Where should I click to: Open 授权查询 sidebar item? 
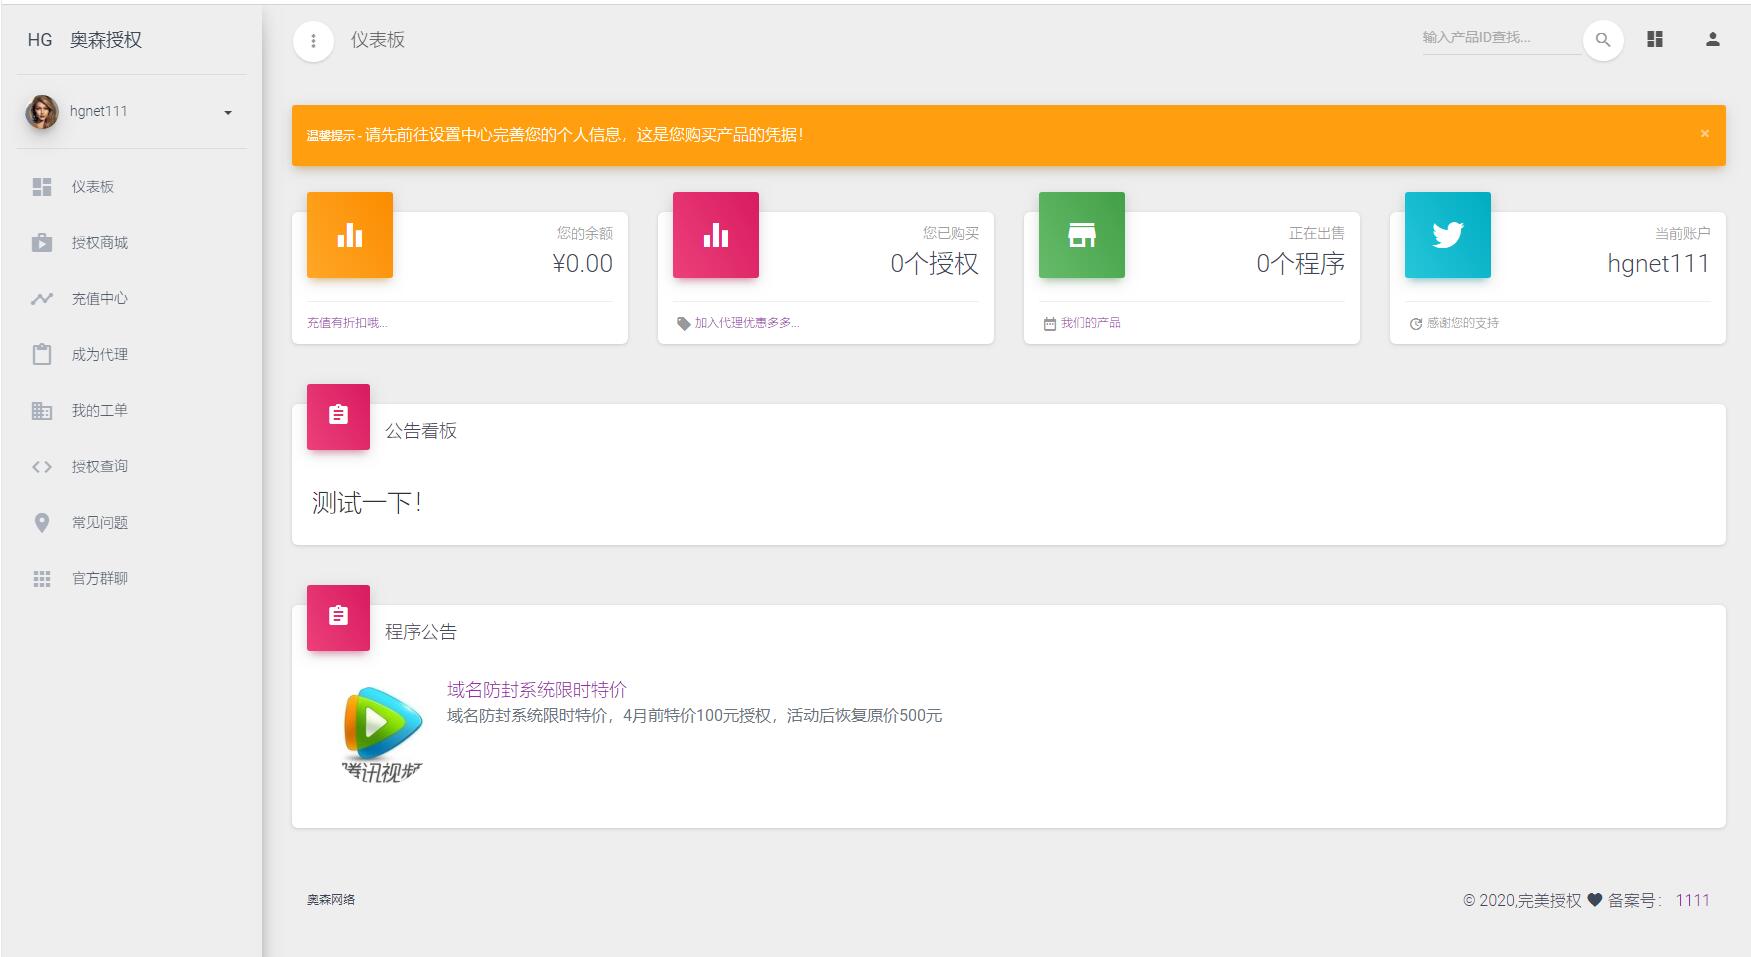click(99, 467)
